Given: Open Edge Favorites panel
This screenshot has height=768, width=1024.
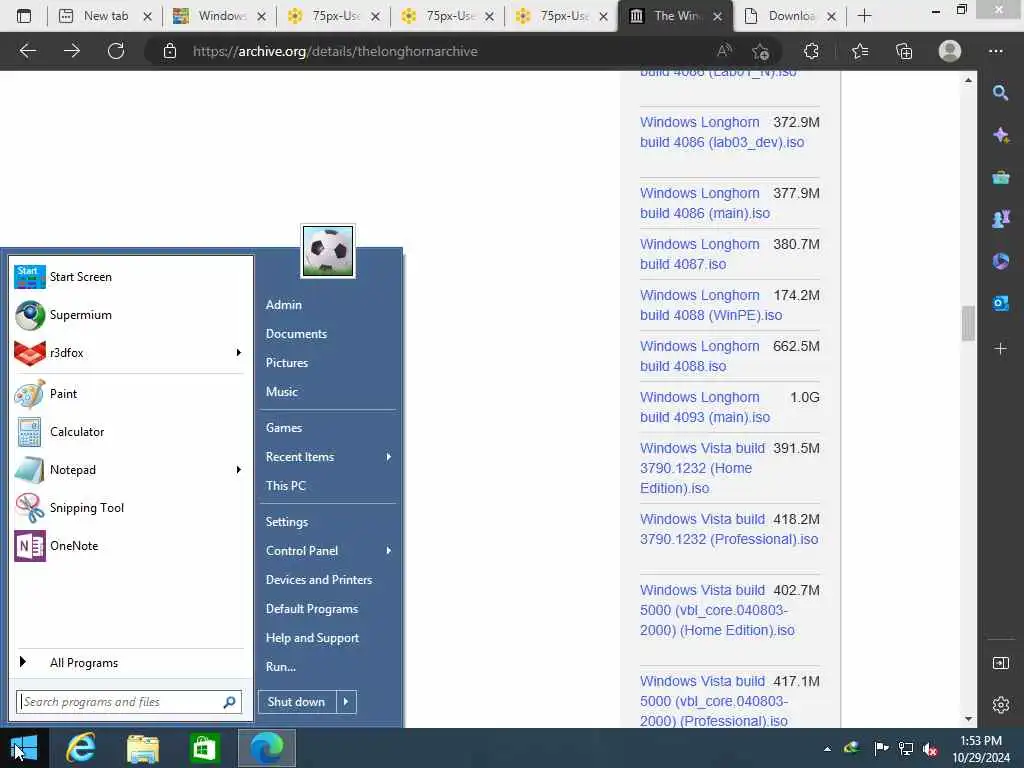Looking at the screenshot, I should pyautogui.click(x=859, y=51).
